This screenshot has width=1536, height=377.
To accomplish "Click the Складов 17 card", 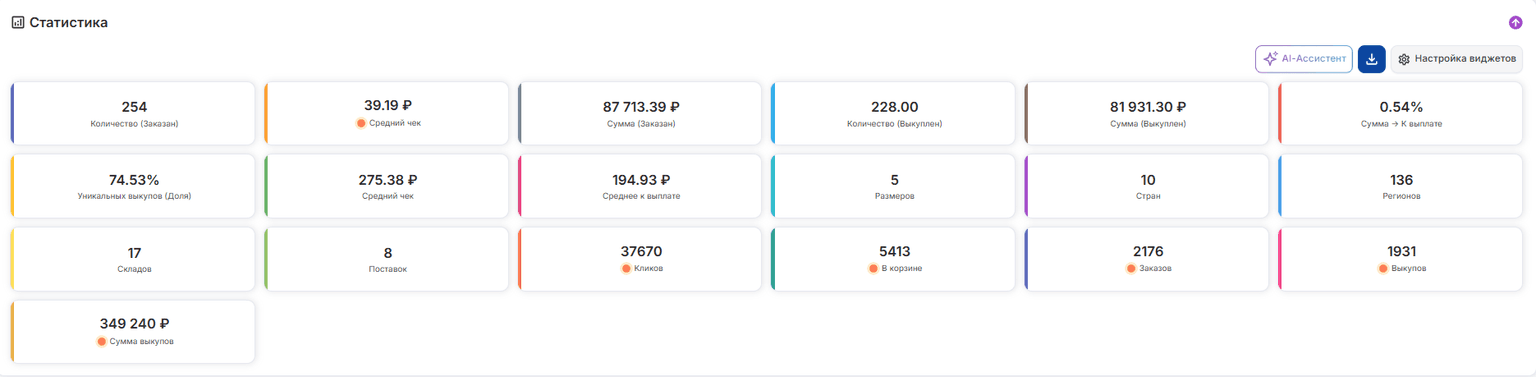I will coord(133,259).
